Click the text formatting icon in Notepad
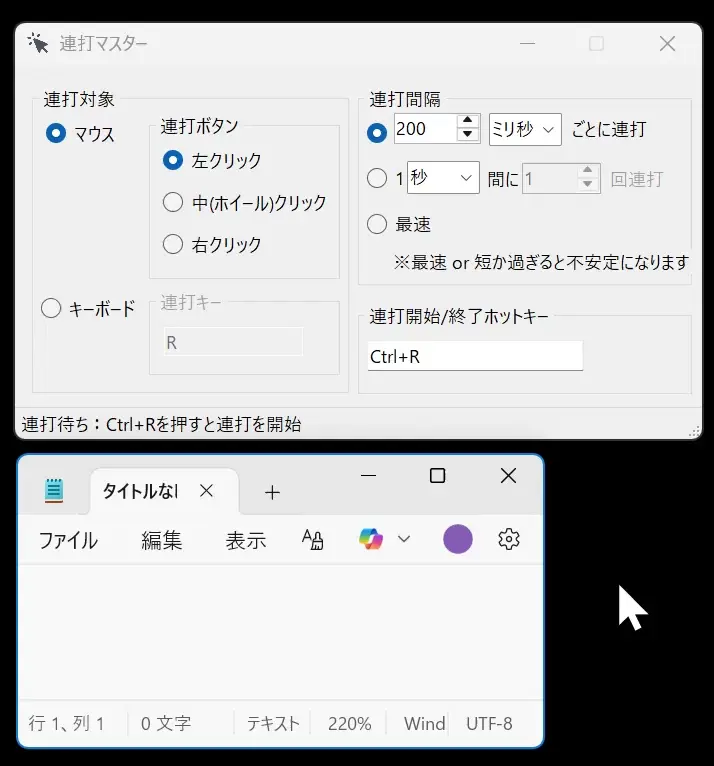Viewport: 714px width, 766px height. click(313, 539)
